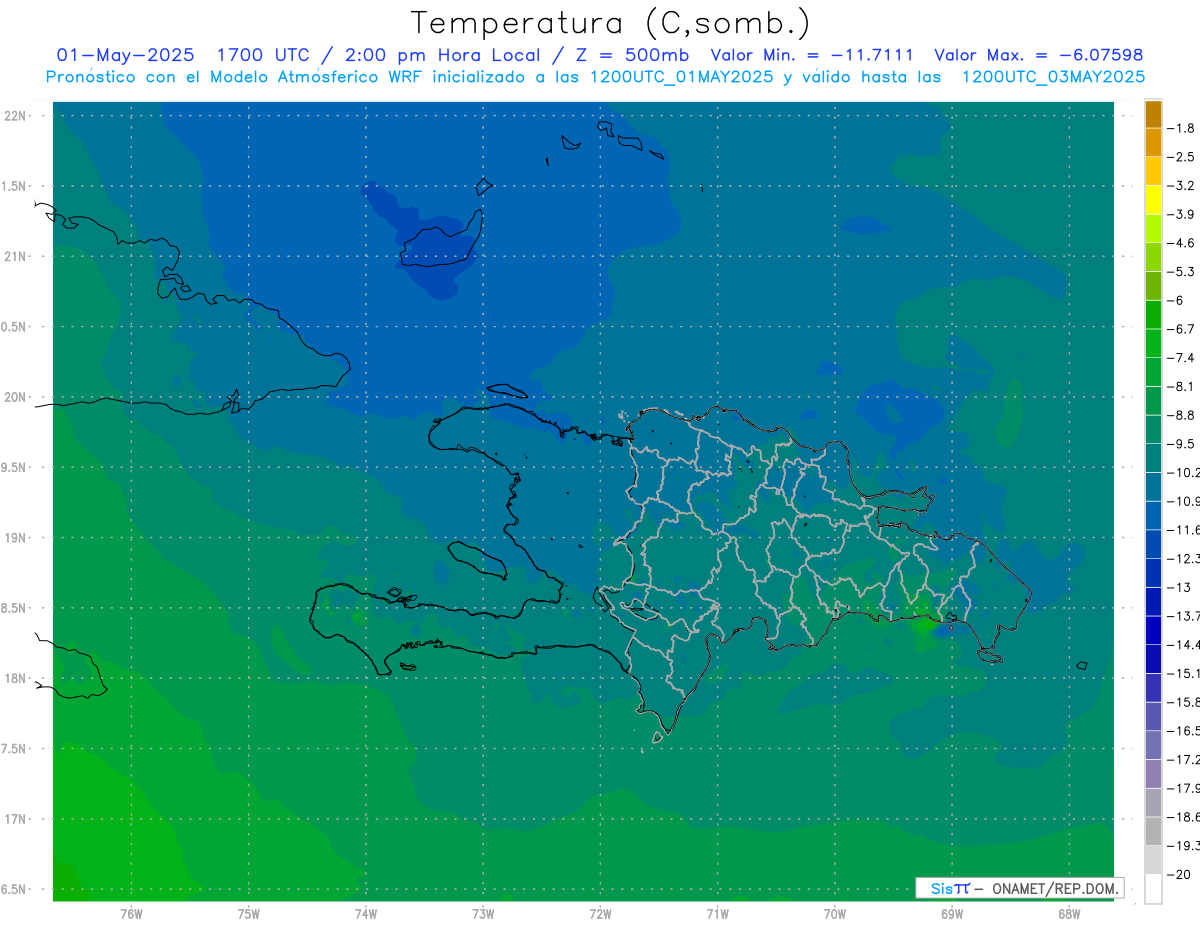Click the '1.5N' latitude label
Viewport: 1200px width, 927px height.
pos(15,186)
